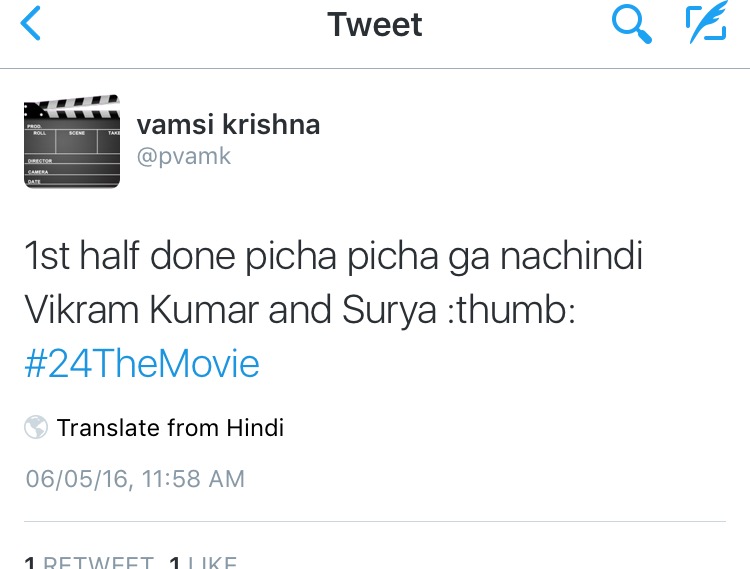View the 1 RETWEET list
The width and height of the screenshot is (750, 569).
(90, 563)
